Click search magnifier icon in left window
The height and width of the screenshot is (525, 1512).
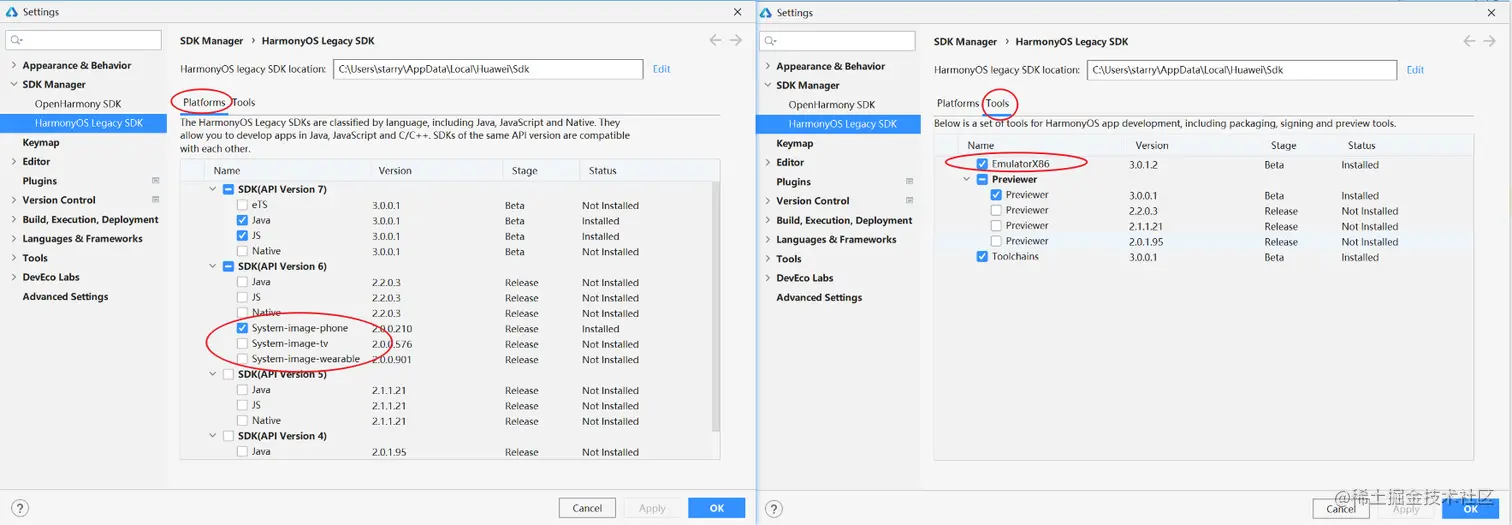(x=17, y=40)
